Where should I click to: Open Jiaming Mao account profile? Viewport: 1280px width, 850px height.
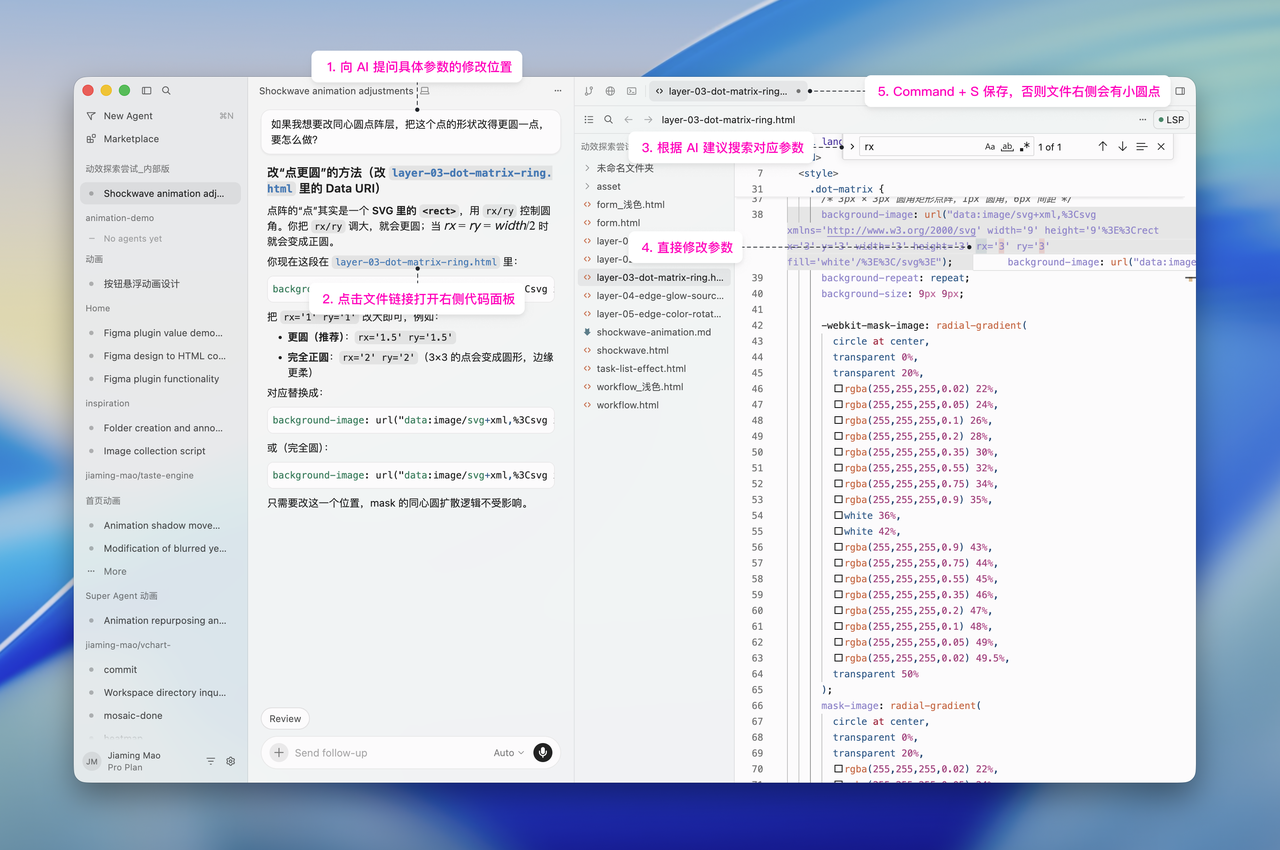click(122, 761)
